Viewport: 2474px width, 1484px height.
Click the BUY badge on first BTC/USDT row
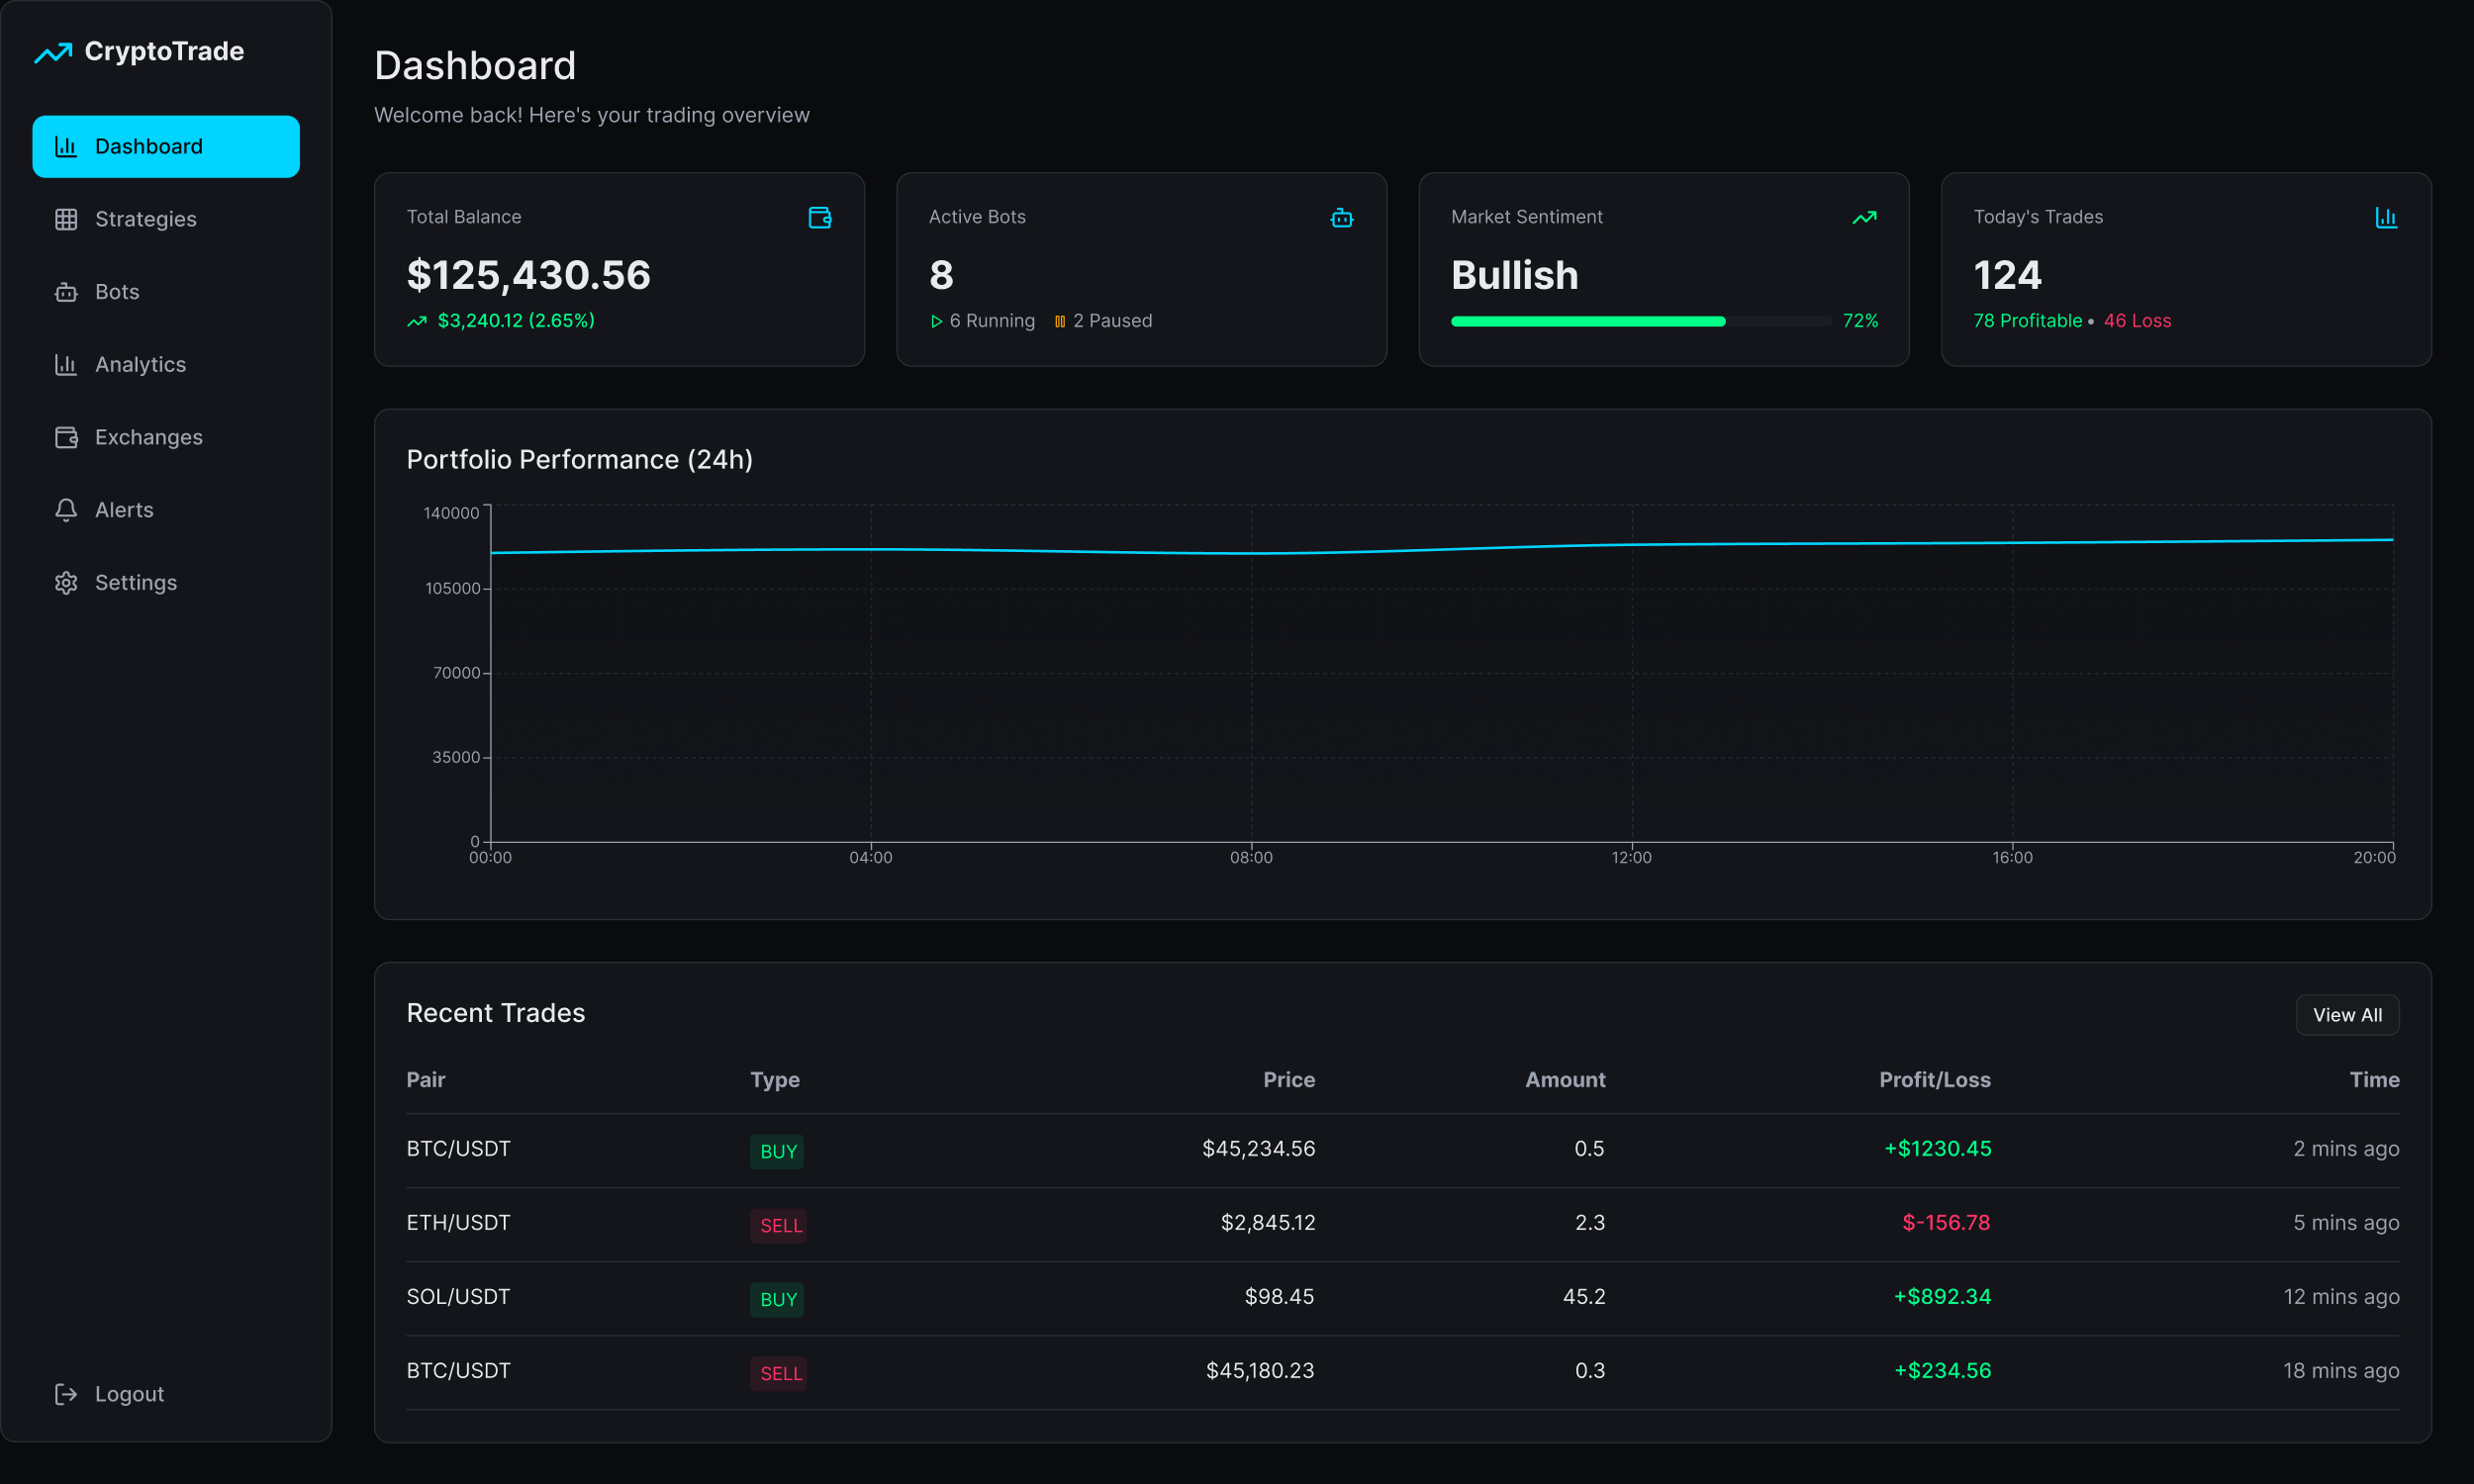pyautogui.click(x=777, y=1151)
